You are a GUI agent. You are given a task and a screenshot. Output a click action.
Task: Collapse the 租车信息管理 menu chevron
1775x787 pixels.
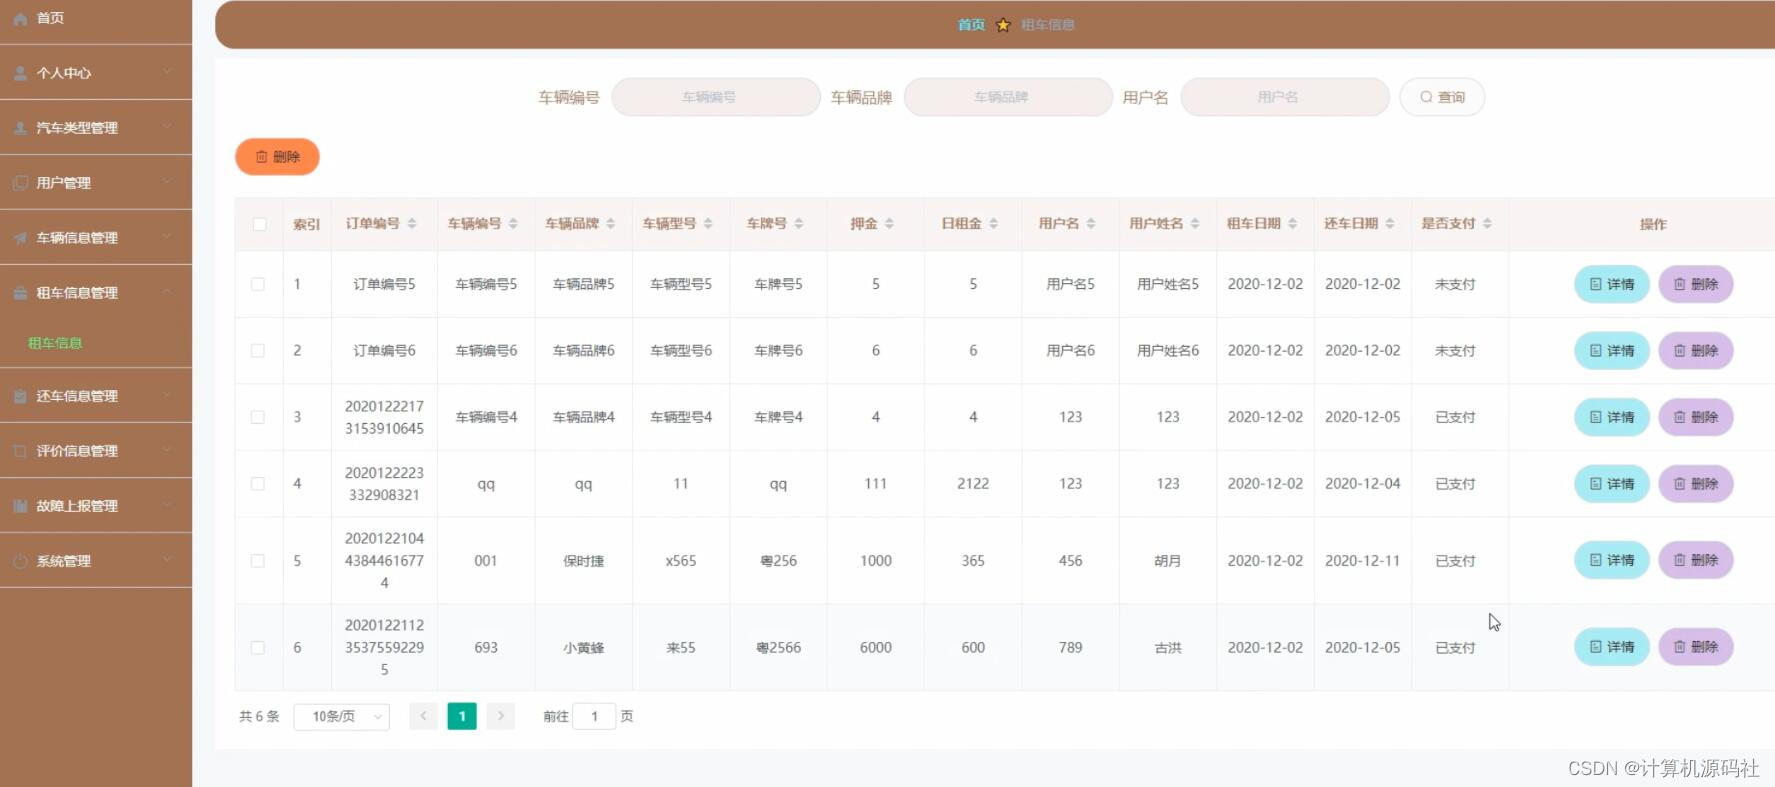[x=167, y=293]
